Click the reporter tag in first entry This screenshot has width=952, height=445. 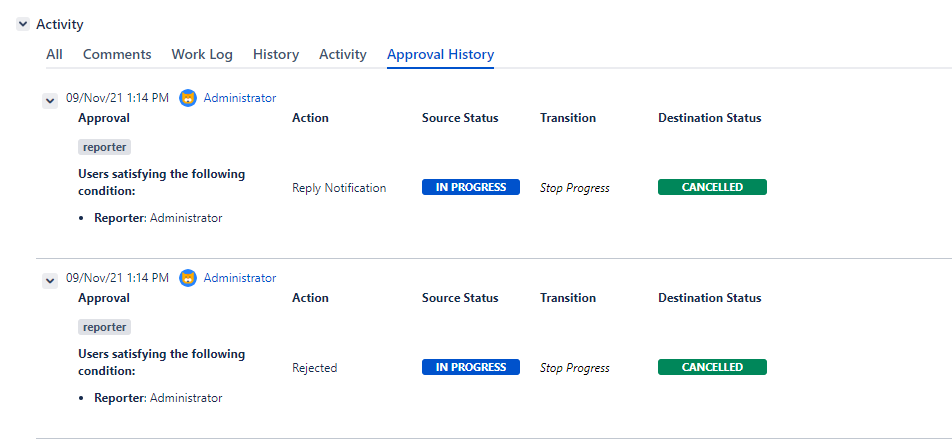[105, 147]
